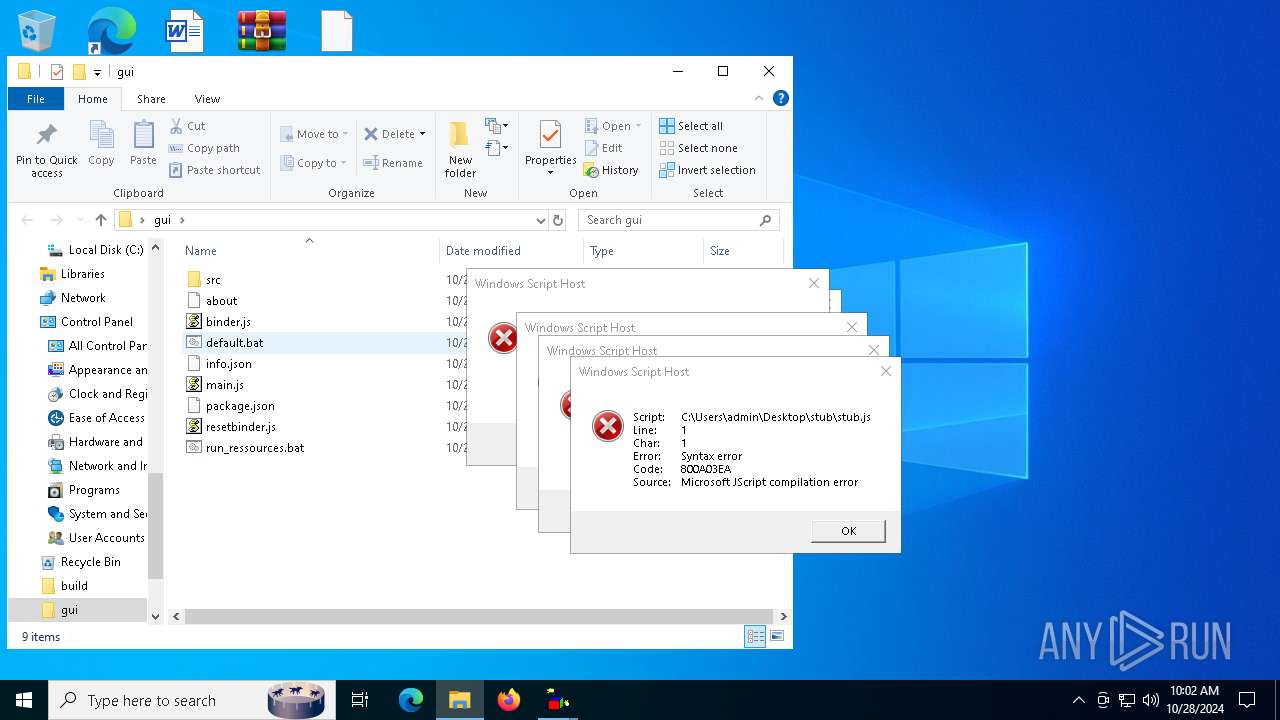Switch to Details view layout icon

click(x=755, y=636)
